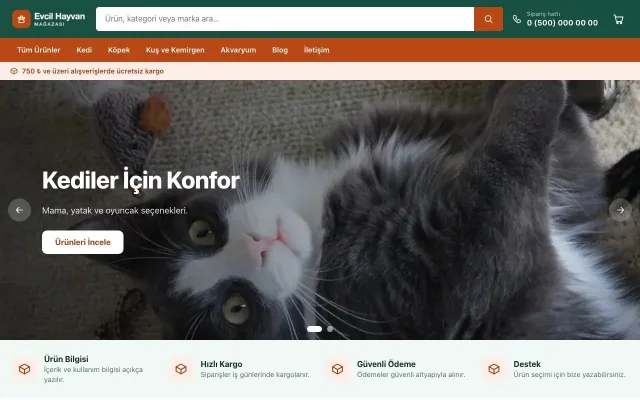Open the İletişim page
This screenshot has height=400, width=640.
click(316, 50)
